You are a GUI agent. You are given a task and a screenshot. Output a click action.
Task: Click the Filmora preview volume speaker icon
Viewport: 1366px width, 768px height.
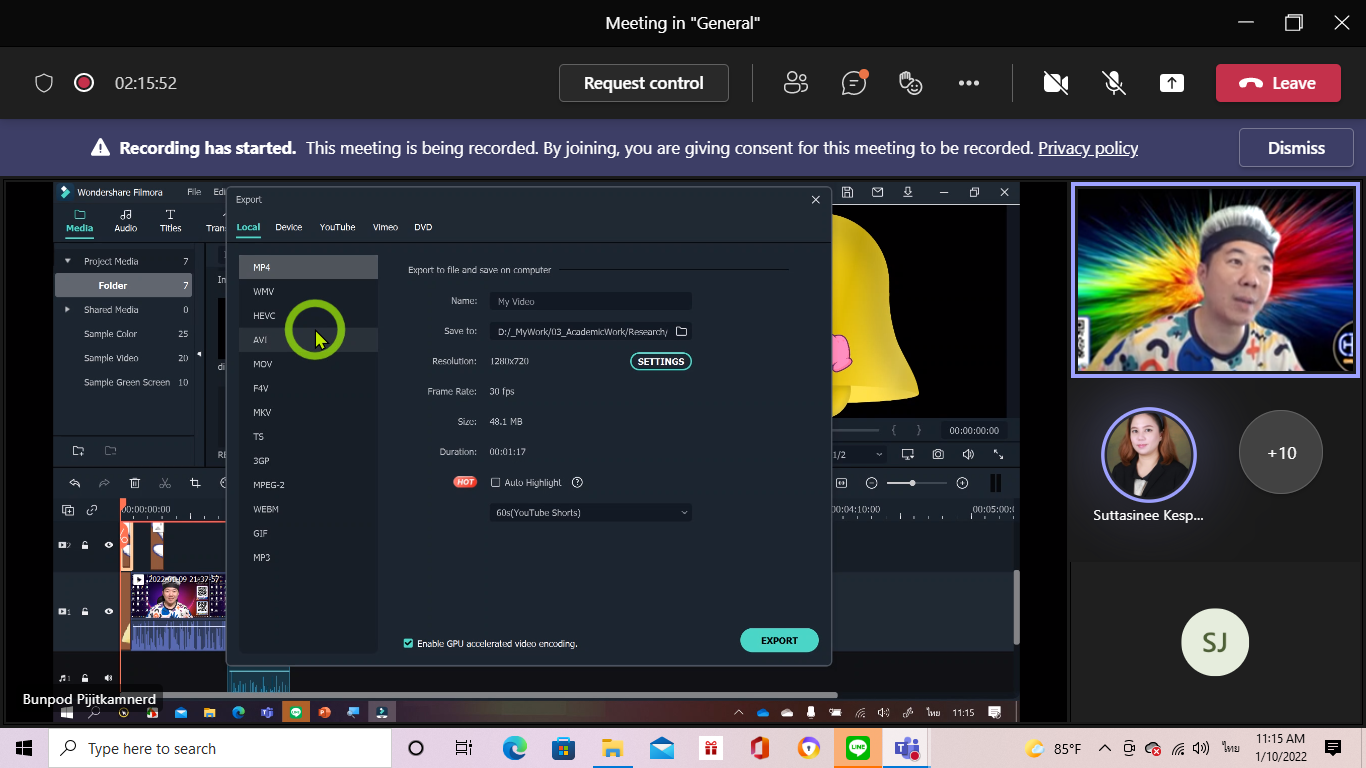tap(968, 454)
